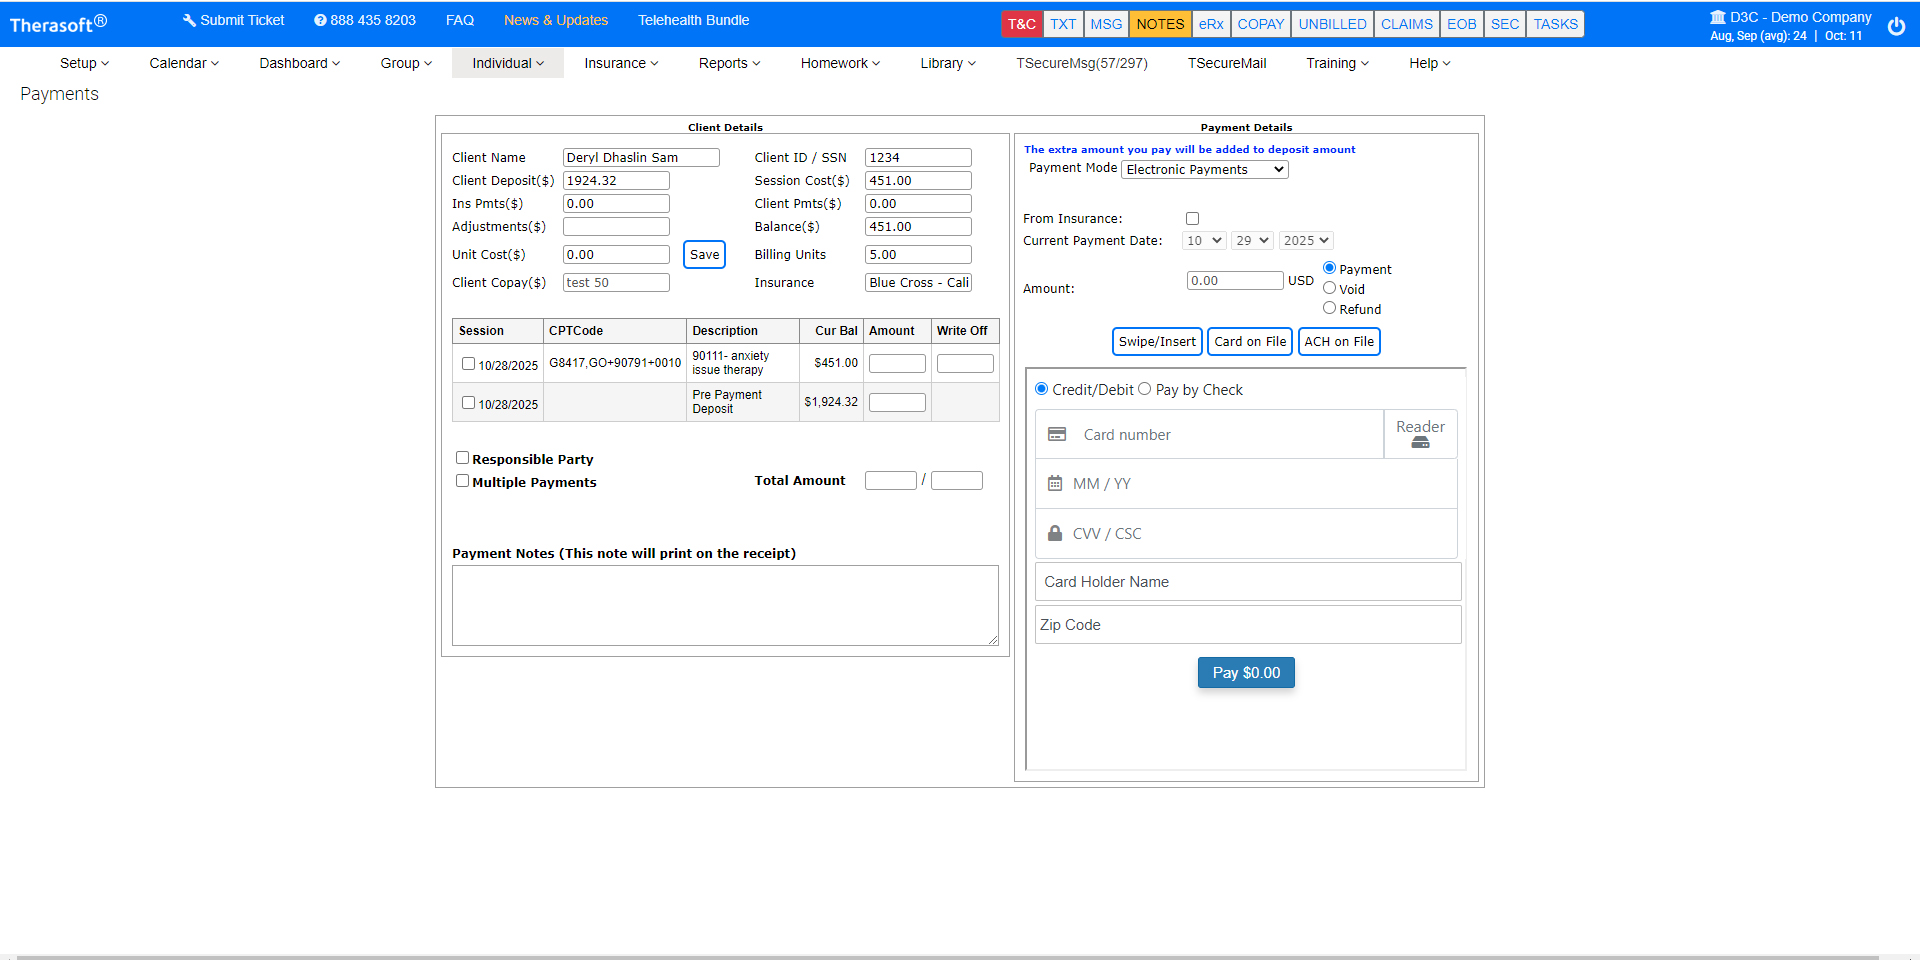Screen dimensions: 1920x960
Task: Select the Refund radio option
Action: click(1329, 308)
